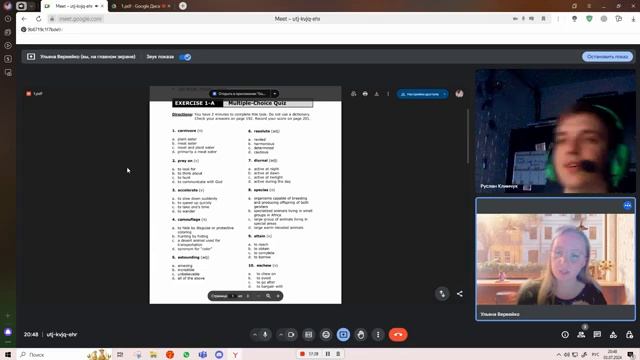The height and width of the screenshot is (360, 640).
Task: Open chat with everyone
Action: 597,335
